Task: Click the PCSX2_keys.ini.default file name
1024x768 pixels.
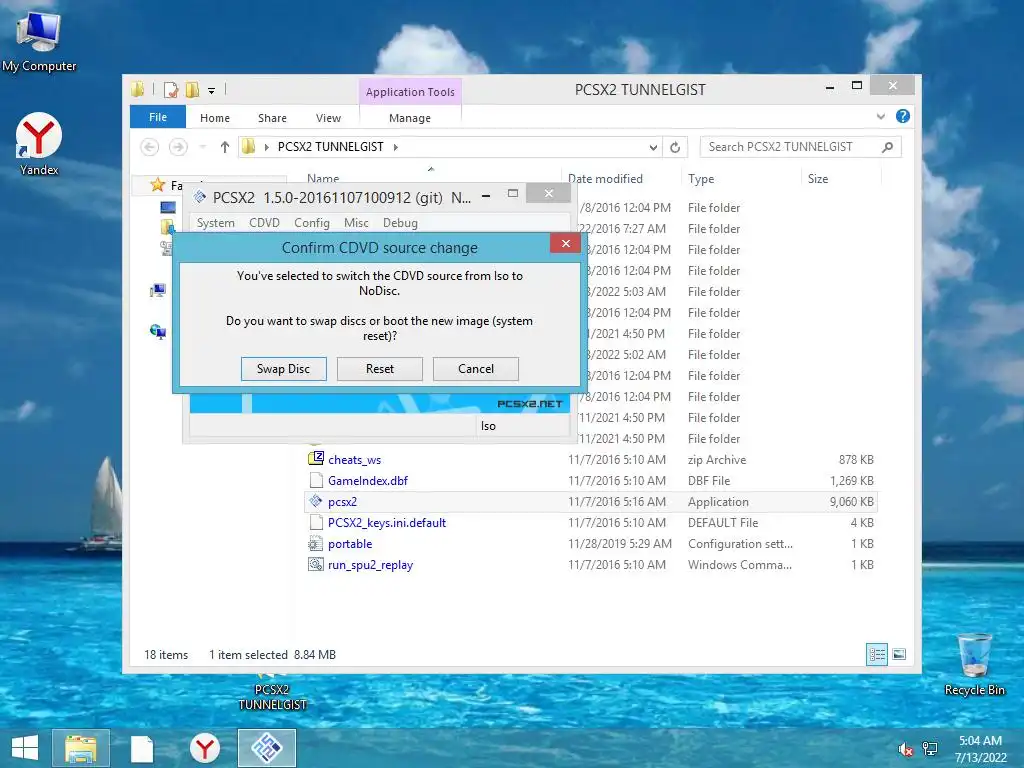Action: (x=387, y=522)
